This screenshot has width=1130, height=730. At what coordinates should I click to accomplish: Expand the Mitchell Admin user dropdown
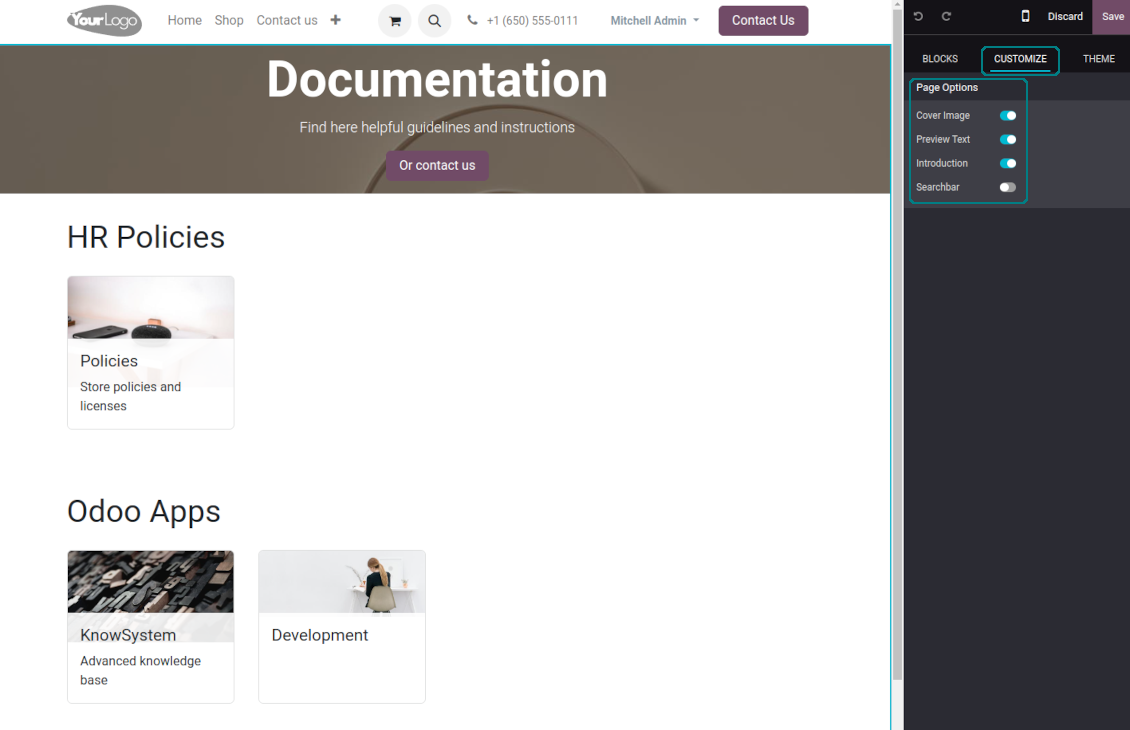tap(655, 21)
